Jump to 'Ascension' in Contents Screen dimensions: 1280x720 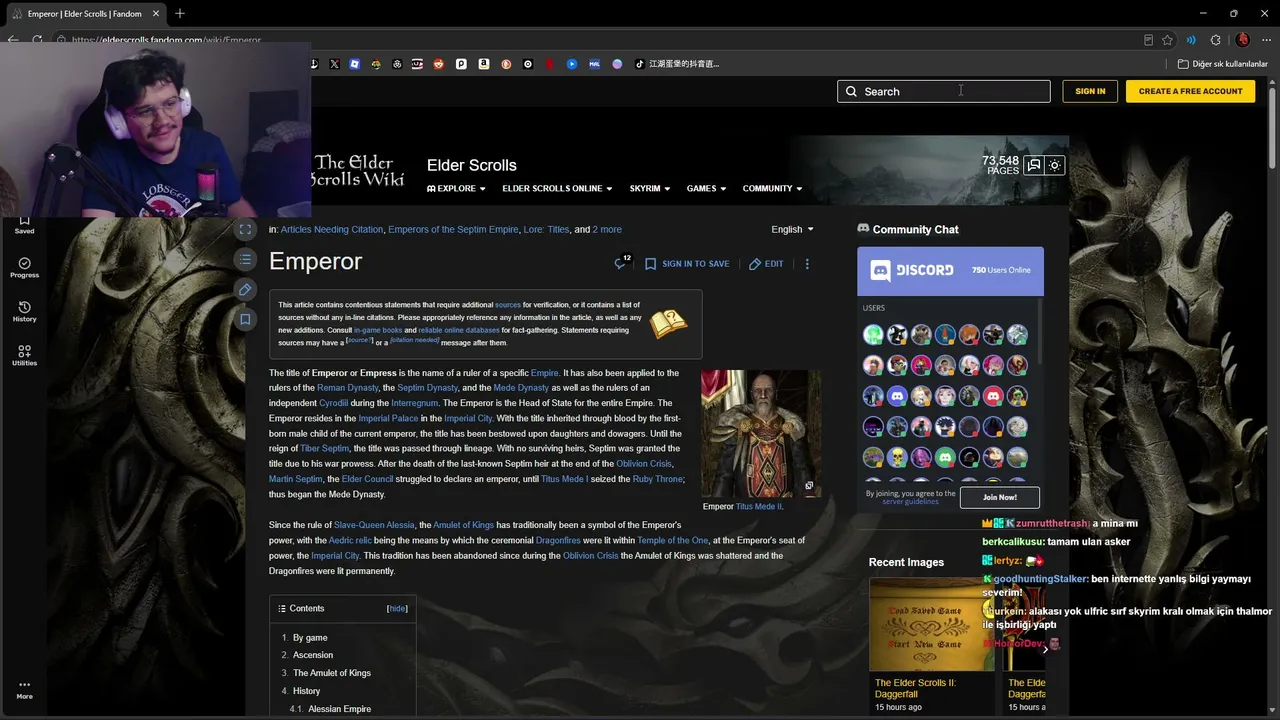point(313,655)
